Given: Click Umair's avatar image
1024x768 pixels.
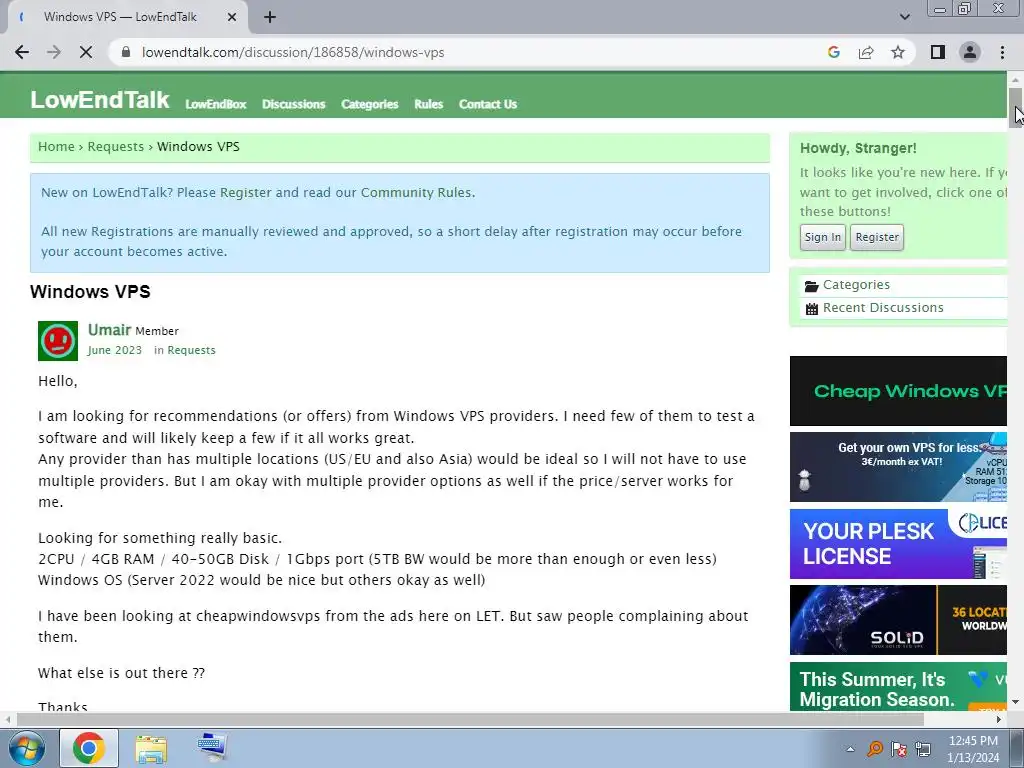Looking at the screenshot, I should [x=58, y=341].
